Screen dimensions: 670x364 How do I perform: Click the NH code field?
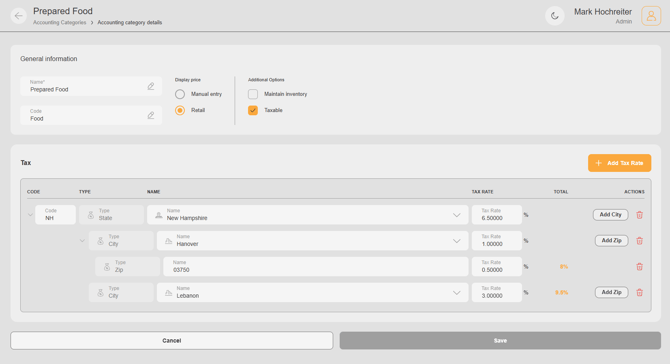(x=55, y=215)
